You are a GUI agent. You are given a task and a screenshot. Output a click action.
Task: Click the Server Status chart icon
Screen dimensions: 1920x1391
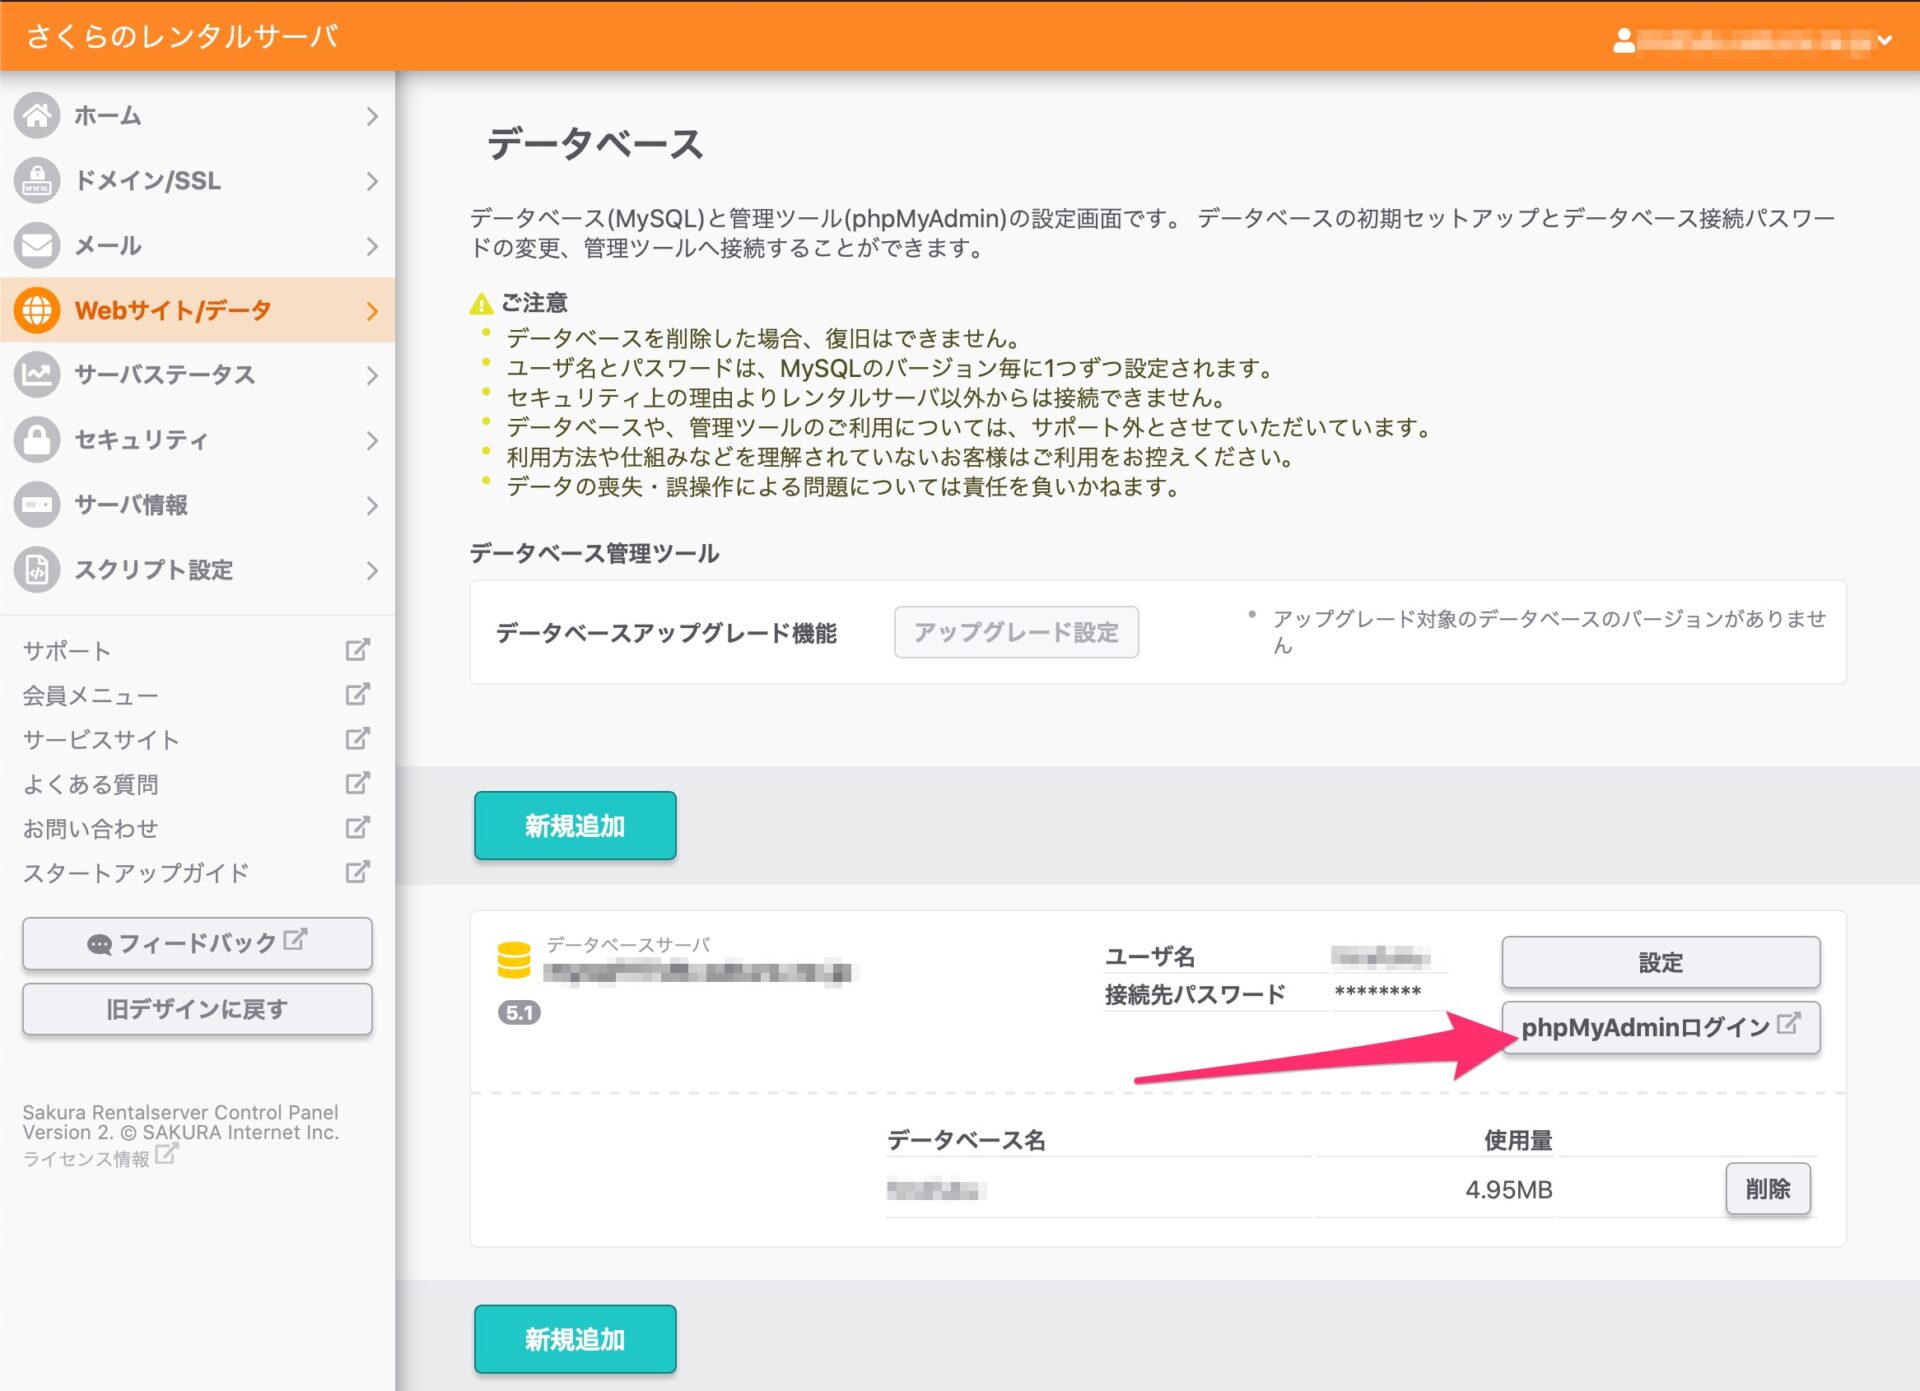pyautogui.click(x=37, y=375)
